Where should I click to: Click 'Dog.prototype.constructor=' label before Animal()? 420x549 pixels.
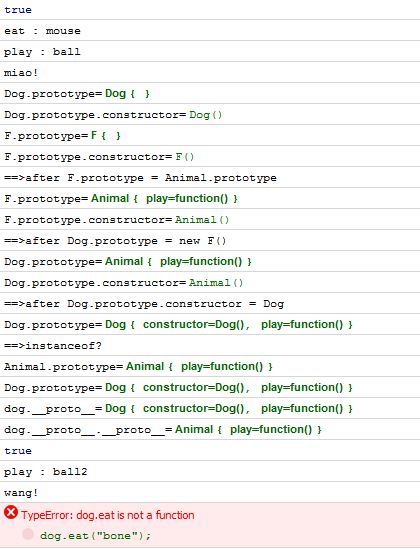pyautogui.click(x=96, y=283)
